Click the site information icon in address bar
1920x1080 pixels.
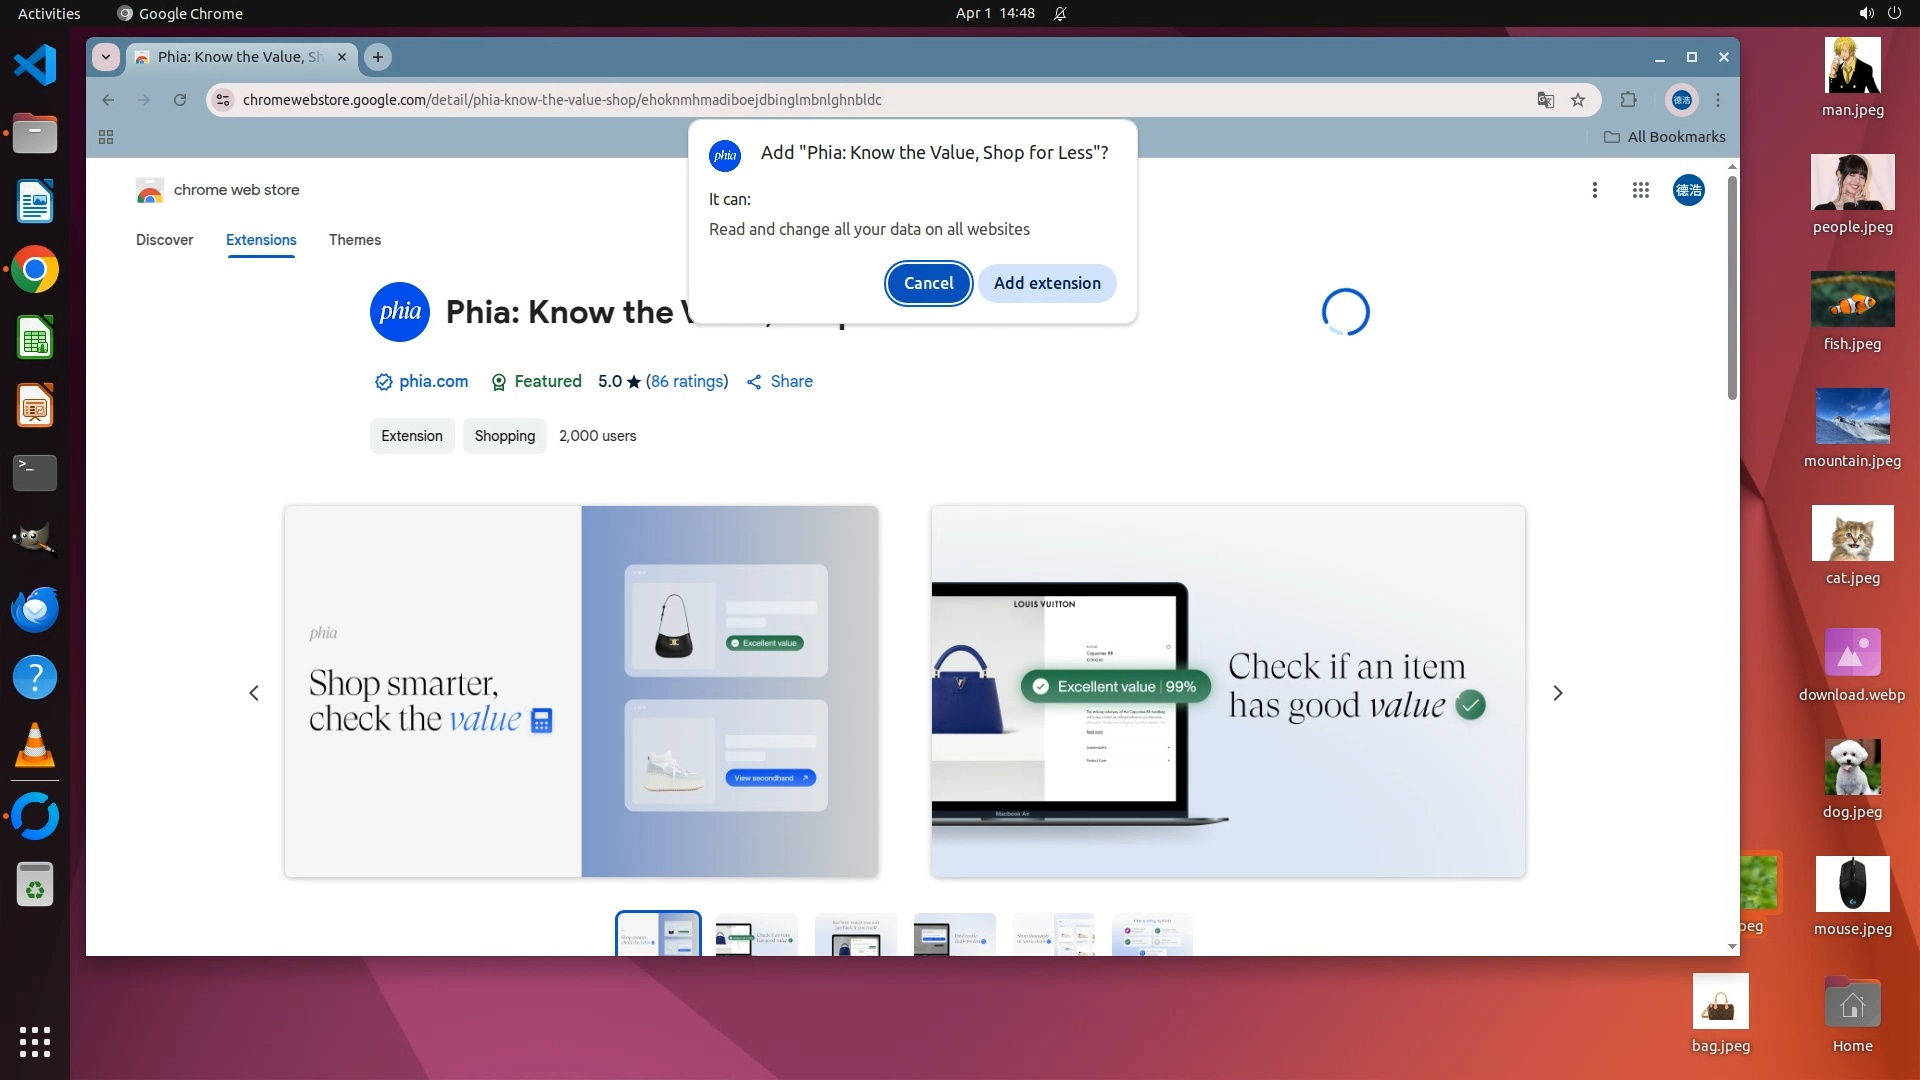click(x=224, y=100)
